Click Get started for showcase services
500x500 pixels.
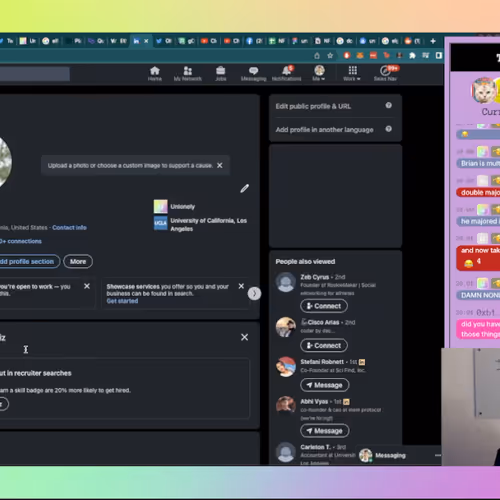point(122,301)
